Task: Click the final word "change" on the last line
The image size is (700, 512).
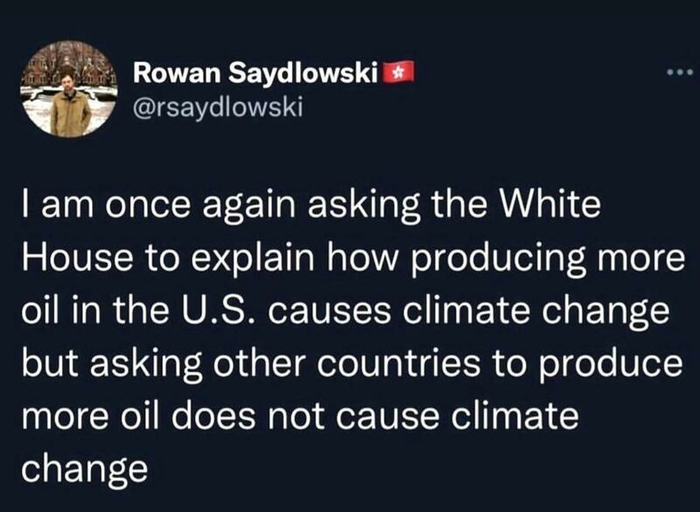Action: 83,465
